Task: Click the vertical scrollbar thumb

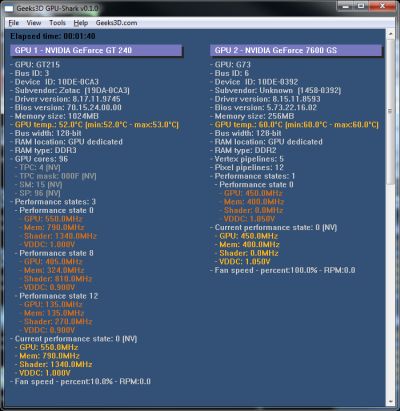Action: click(x=390, y=111)
